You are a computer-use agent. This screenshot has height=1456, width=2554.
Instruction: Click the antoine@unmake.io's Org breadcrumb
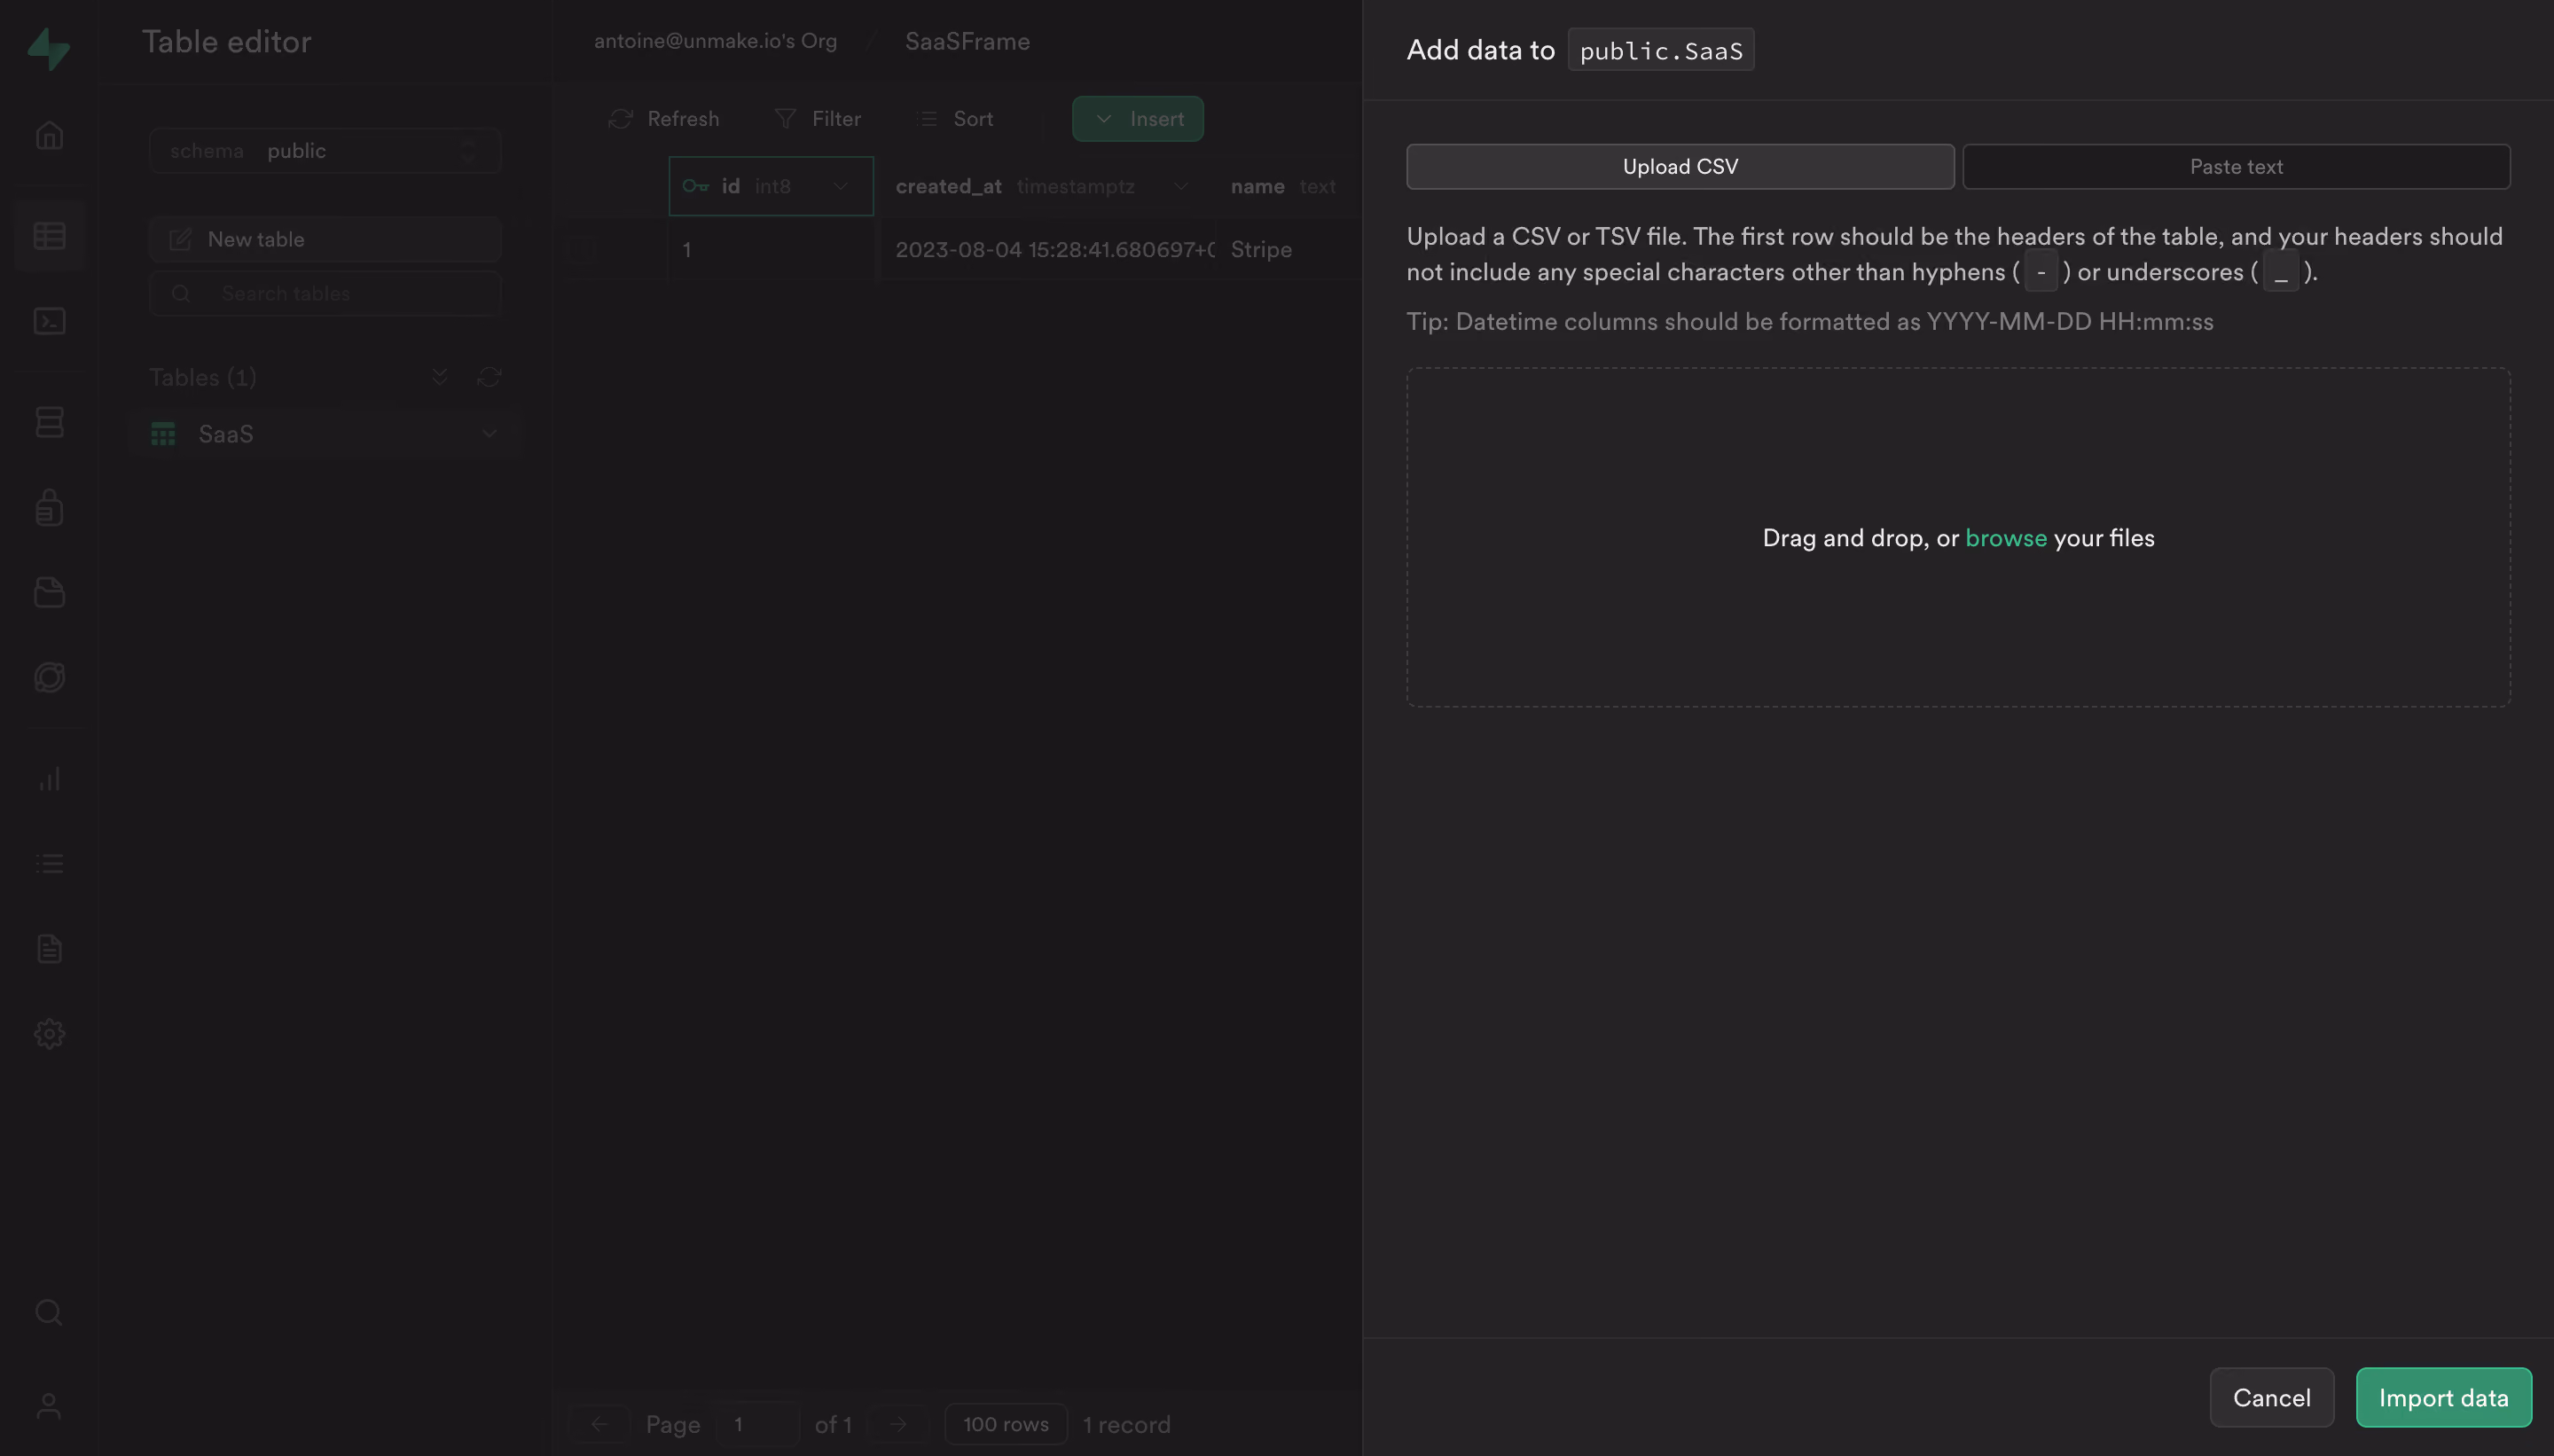(715, 41)
